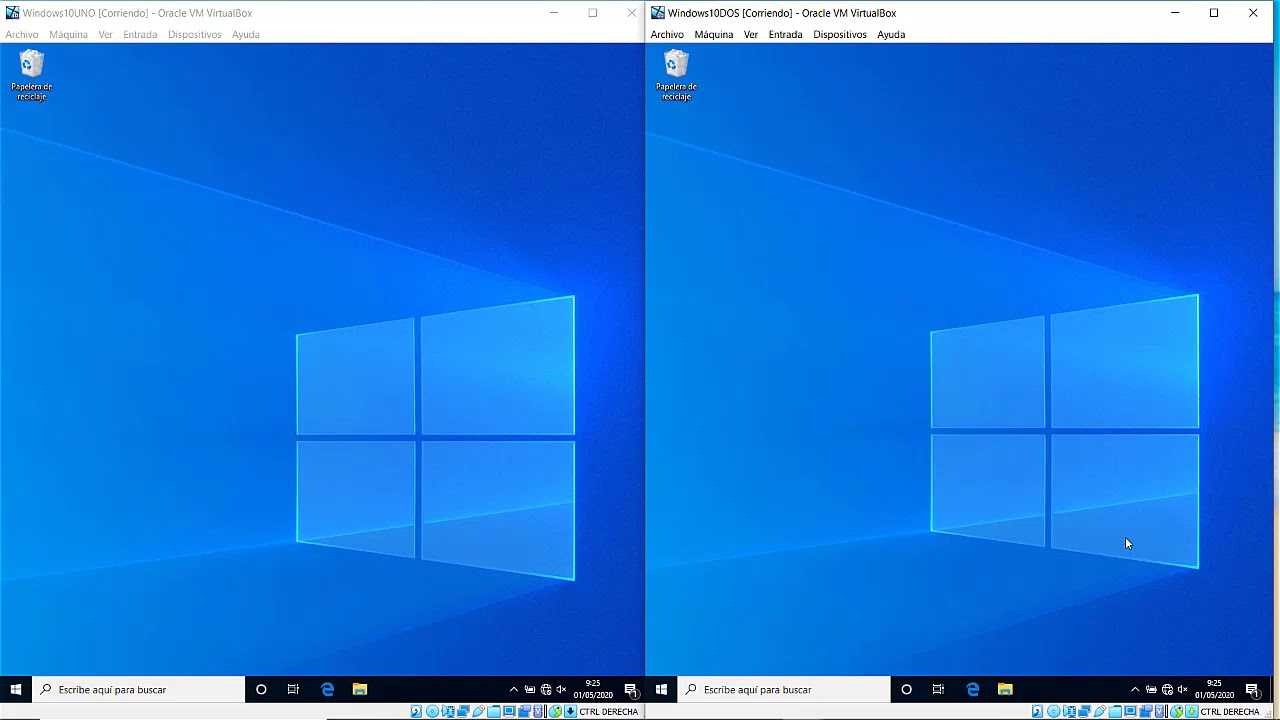Open Archivo menu in Windows10UNO window
This screenshot has height=720, width=1280.
click(x=22, y=34)
